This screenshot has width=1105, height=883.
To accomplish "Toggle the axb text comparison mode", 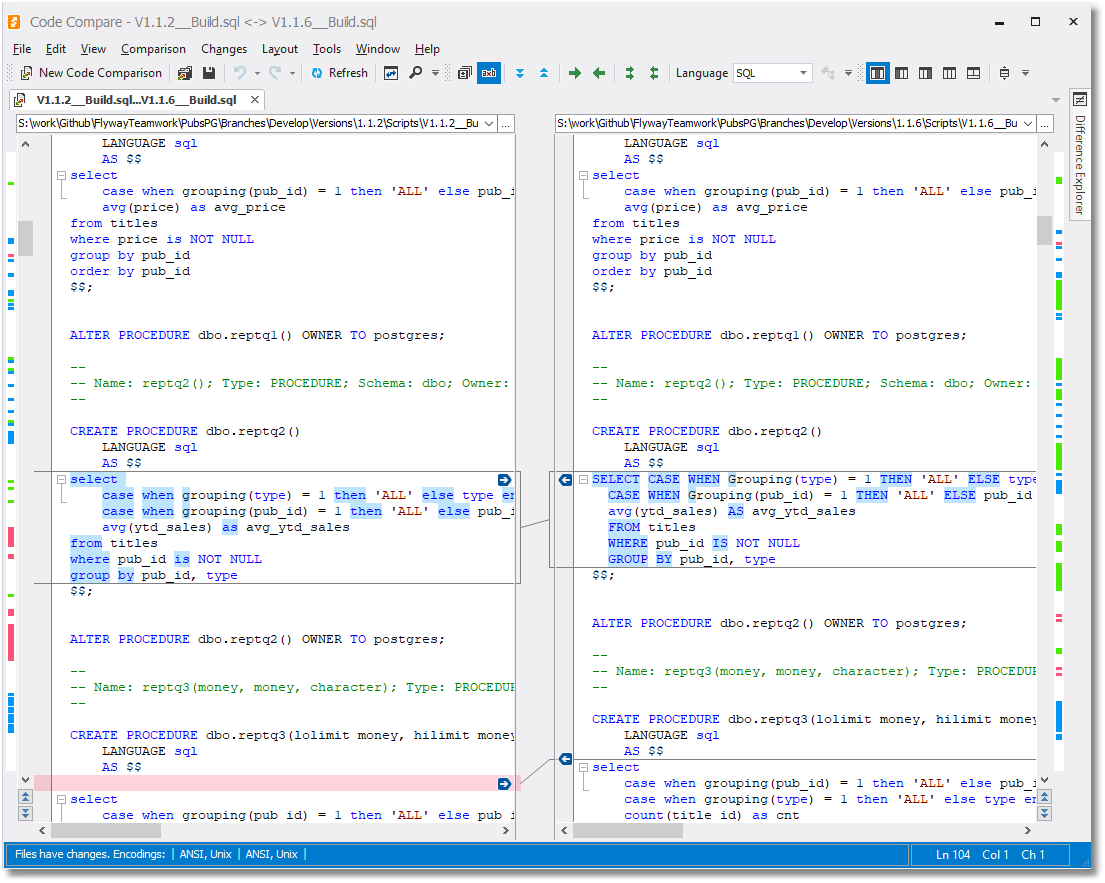I will tap(489, 72).
